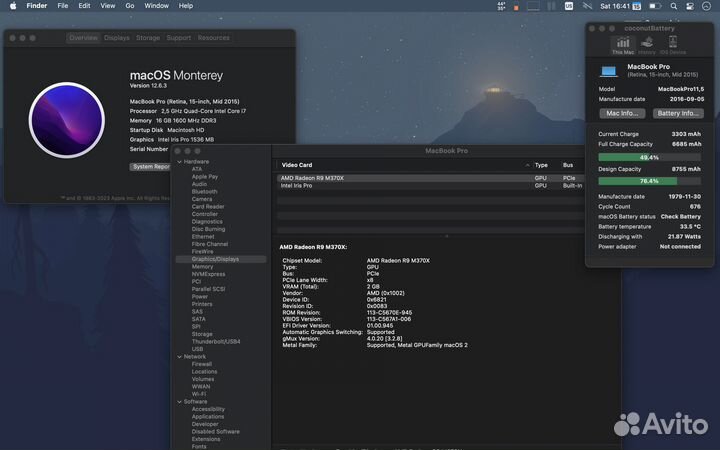
Task: Open the Finder menu
Action: coord(37,6)
